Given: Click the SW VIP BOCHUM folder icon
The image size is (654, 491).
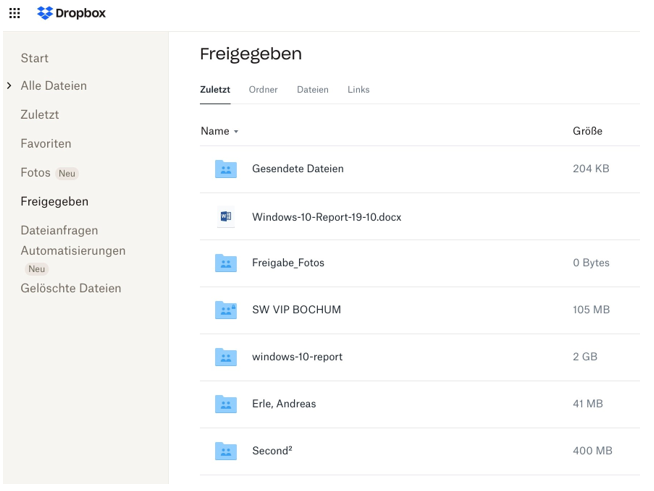Looking at the screenshot, I should tap(226, 310).
